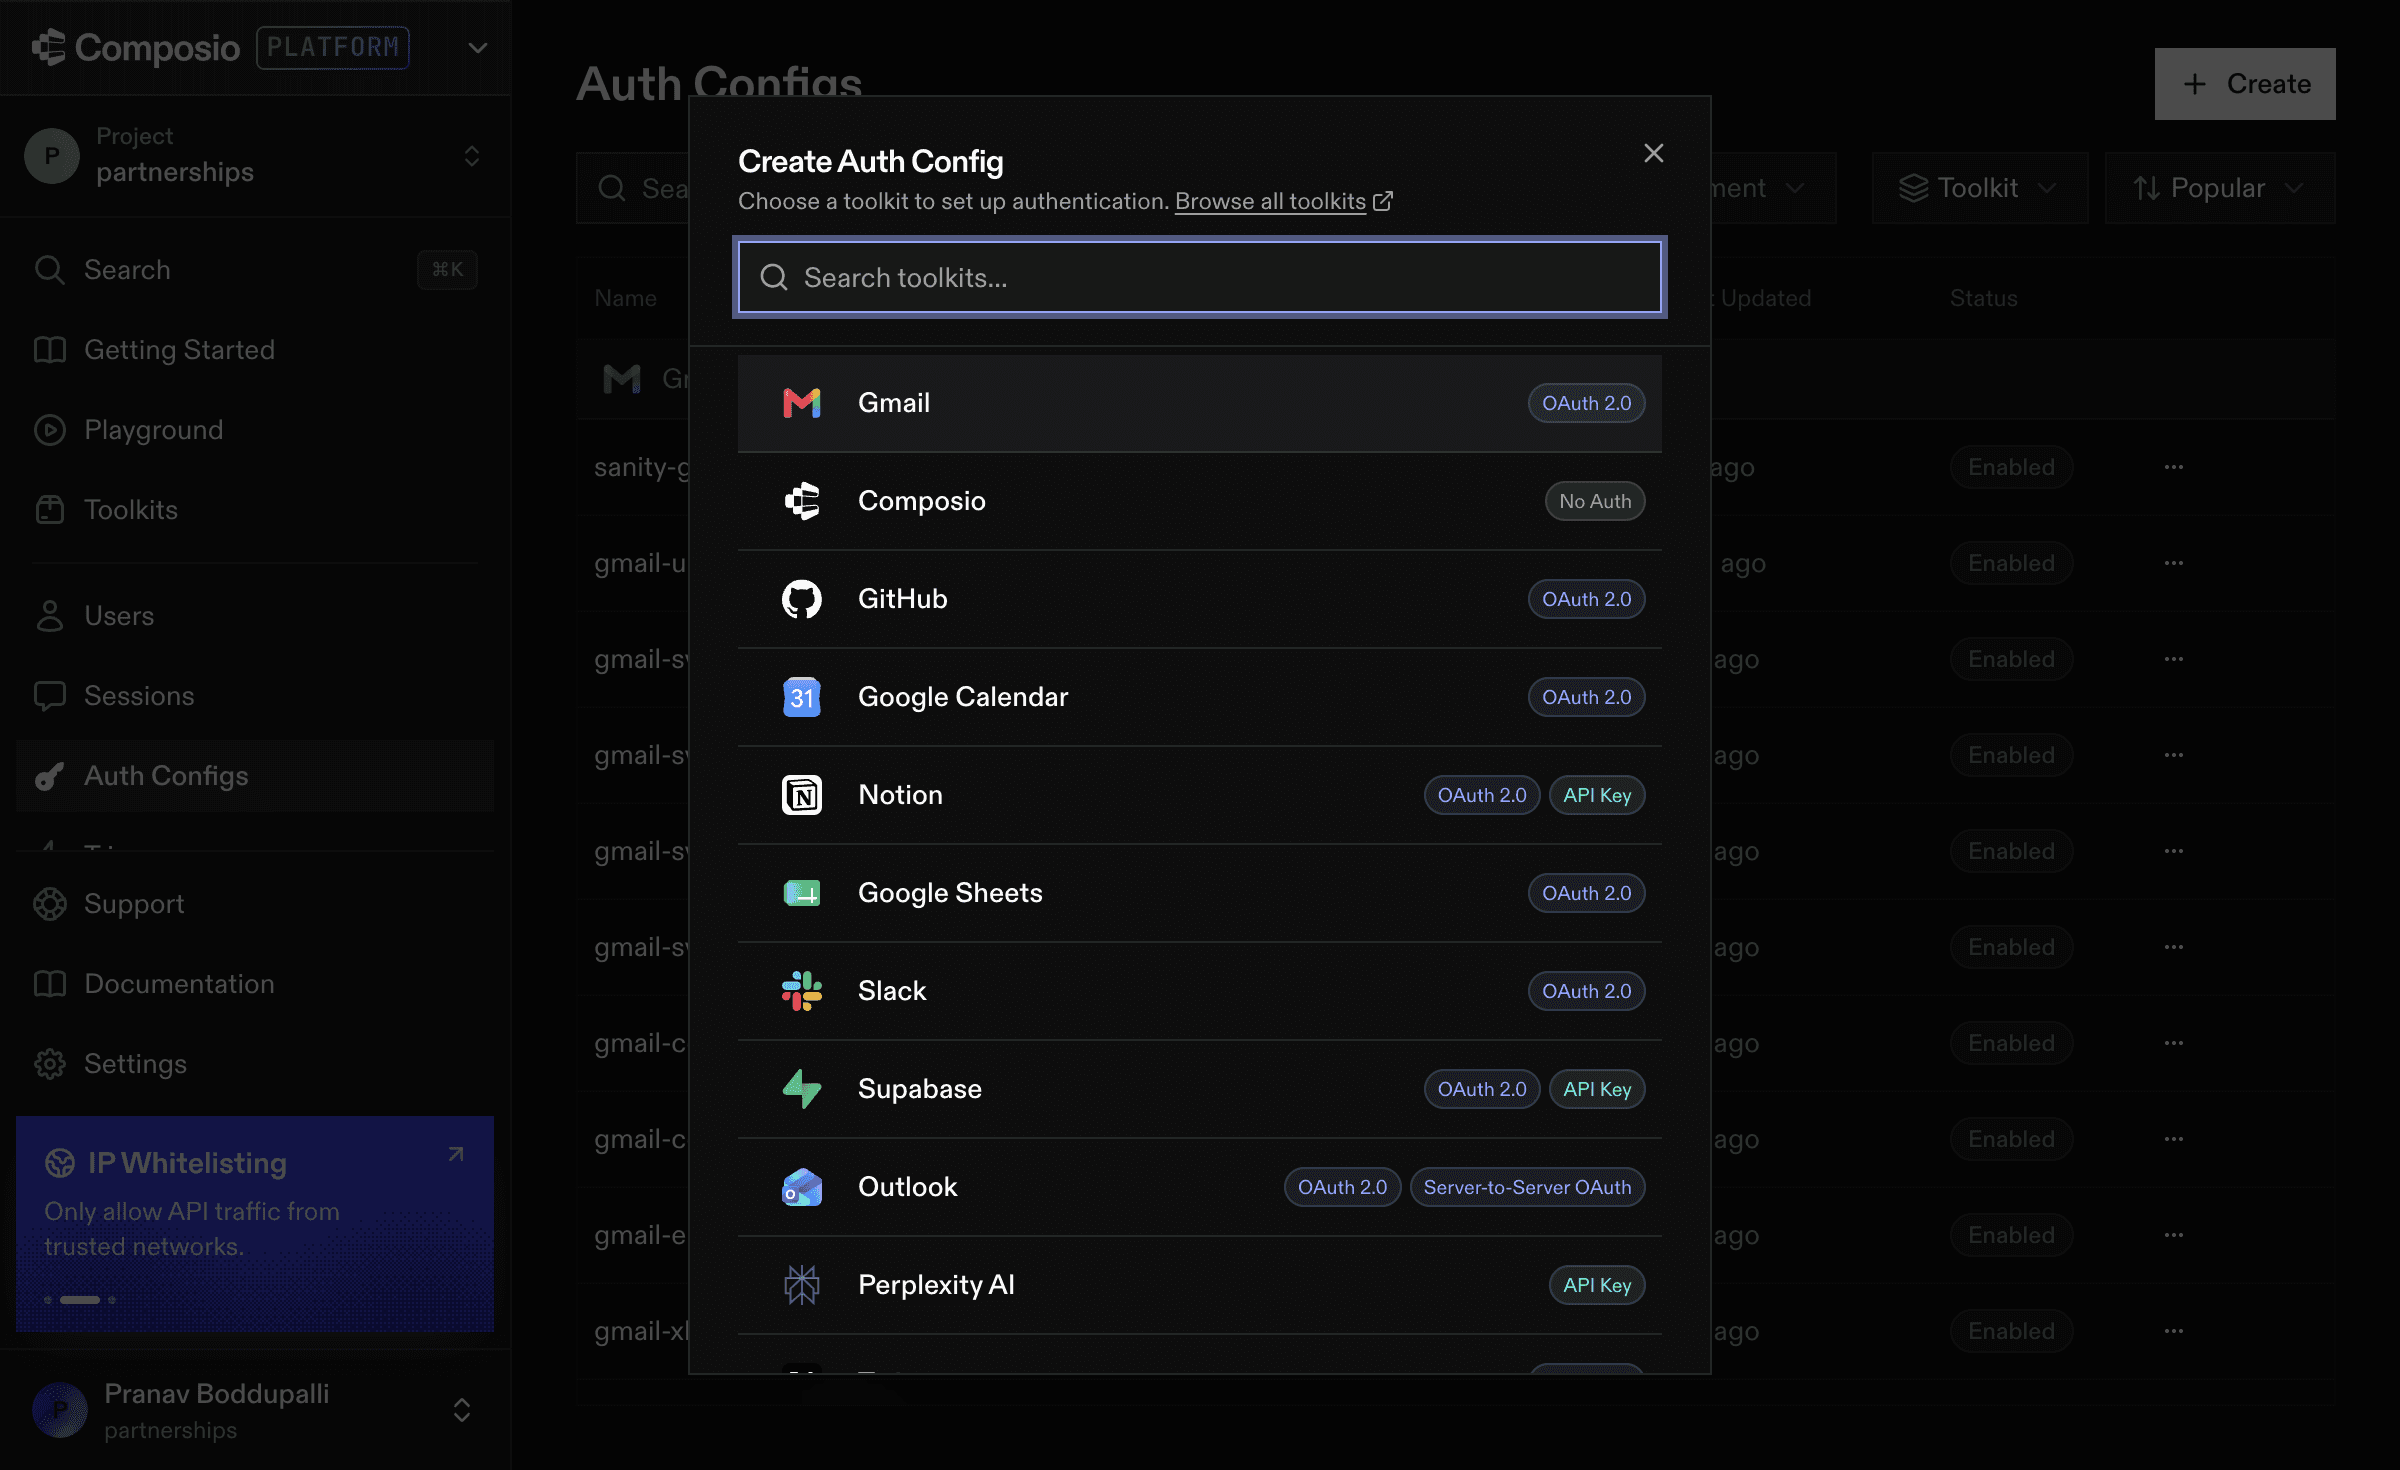Viewport: 2400px width, 1470px height.
Task: Select the Perplexity AI toolkit row
Action: [x=1199, y=1285]
